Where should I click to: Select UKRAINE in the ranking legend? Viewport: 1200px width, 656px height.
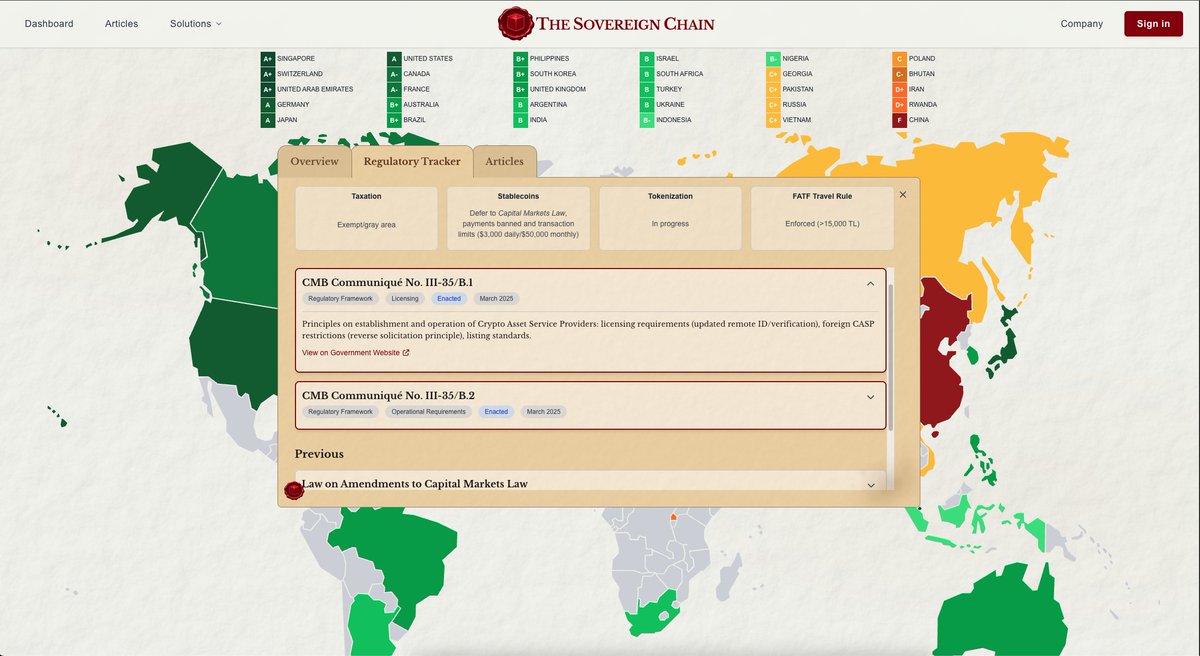[x=671, y=105]
